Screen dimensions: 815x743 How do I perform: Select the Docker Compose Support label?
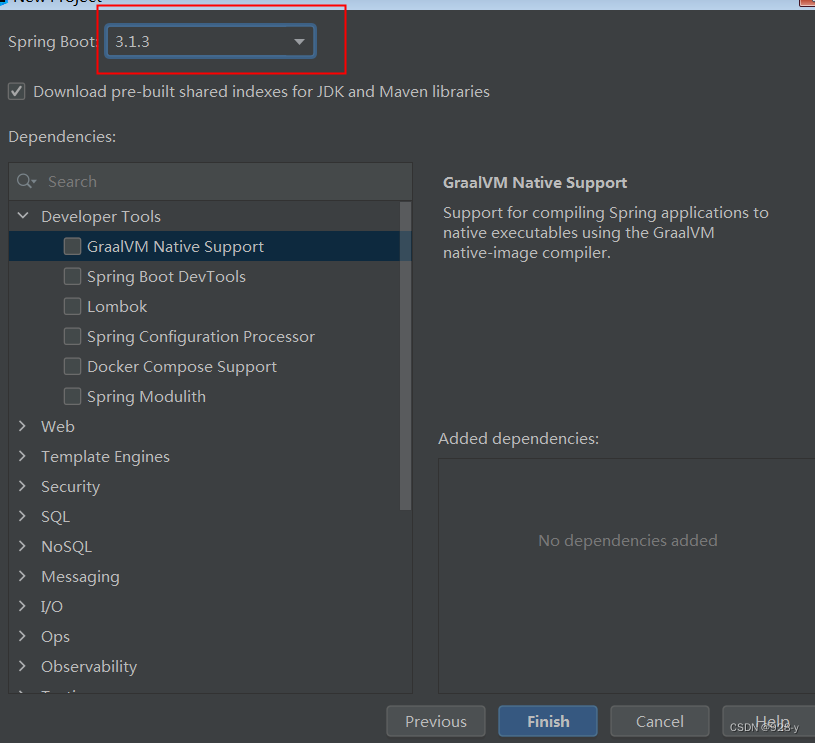(182, 367)
